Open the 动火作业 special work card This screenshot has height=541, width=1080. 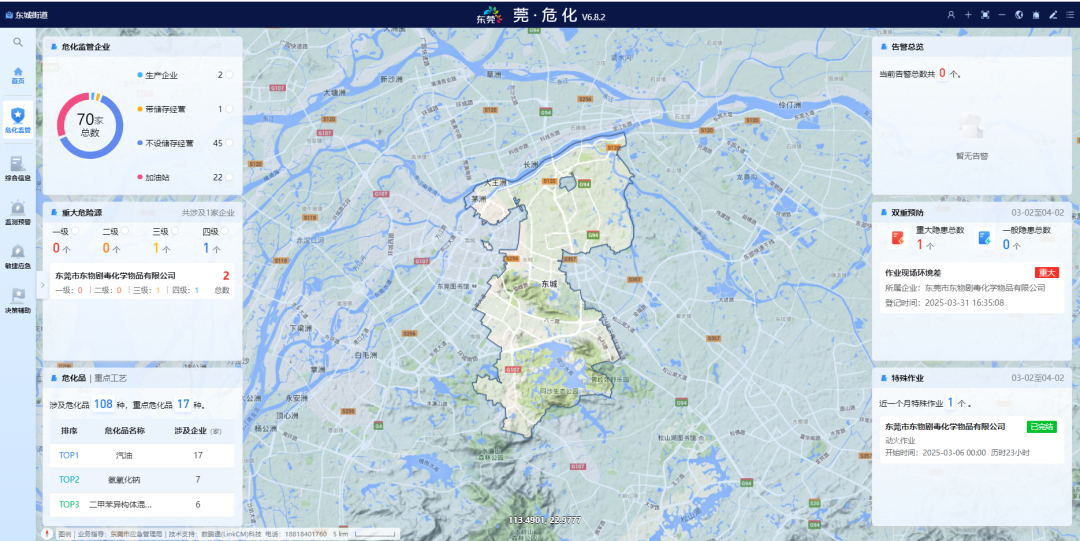(972, 439)
